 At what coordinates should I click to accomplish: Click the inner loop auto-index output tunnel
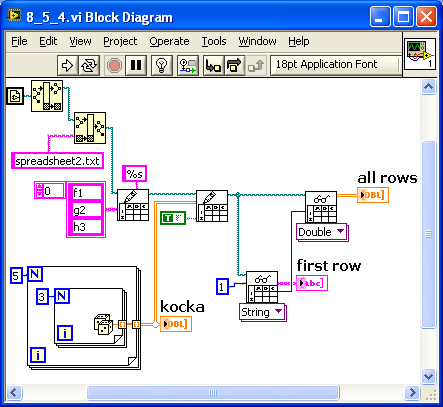pos(122,324)
